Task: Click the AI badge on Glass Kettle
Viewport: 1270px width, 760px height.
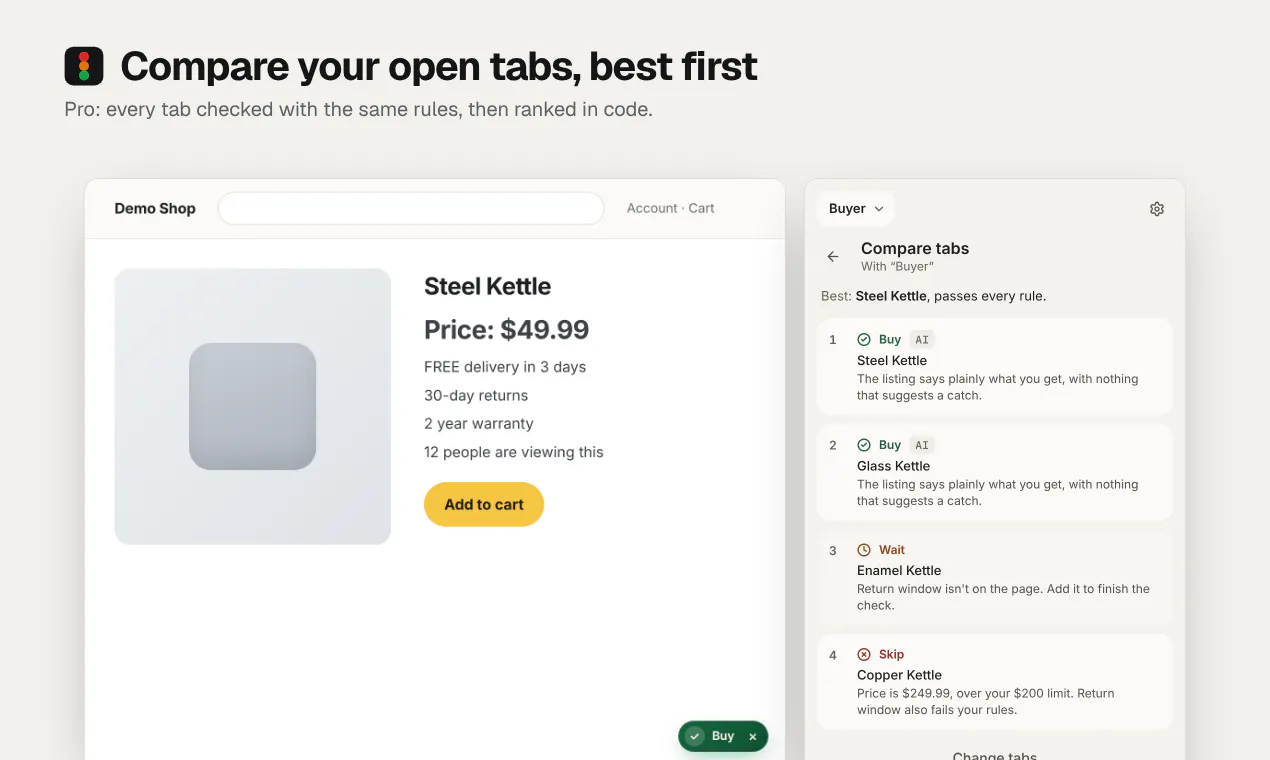Action: click(x=922, y=445)
